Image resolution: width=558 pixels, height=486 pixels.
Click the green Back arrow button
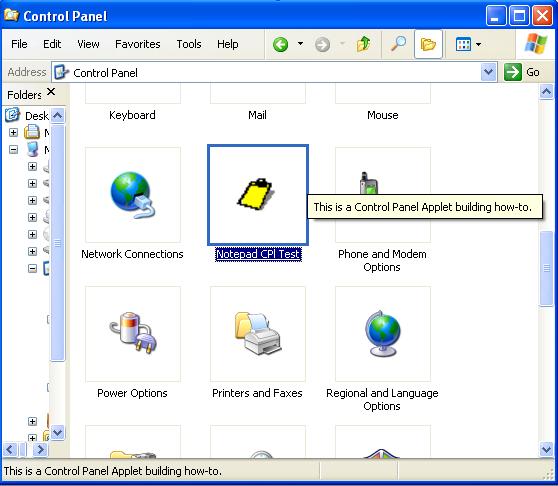click(x=280, y=44)
